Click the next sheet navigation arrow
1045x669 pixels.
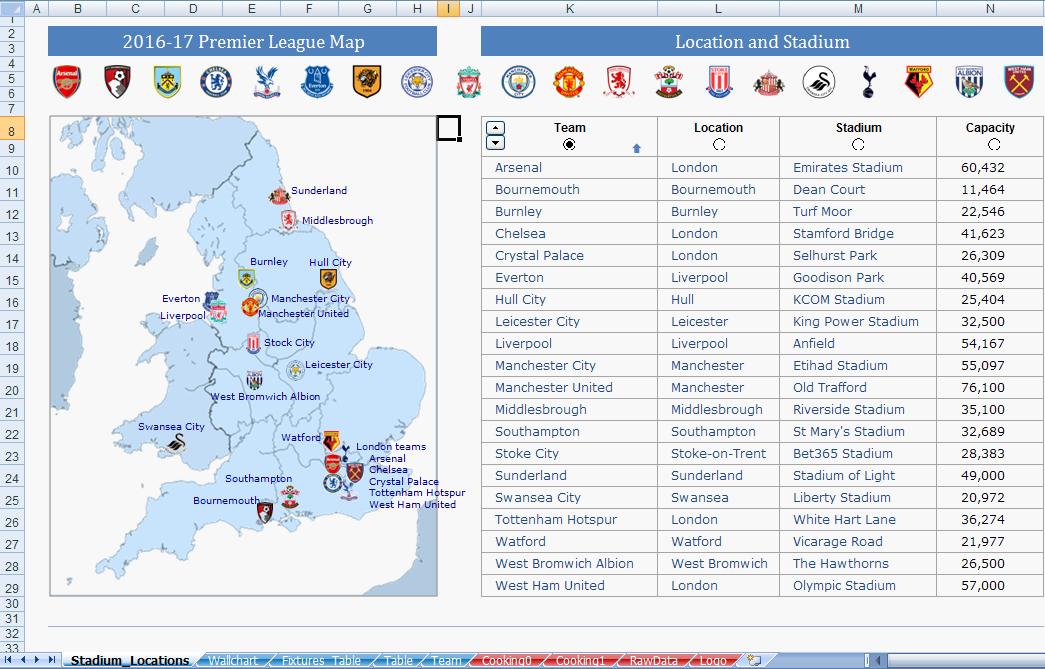coord(37,660)
